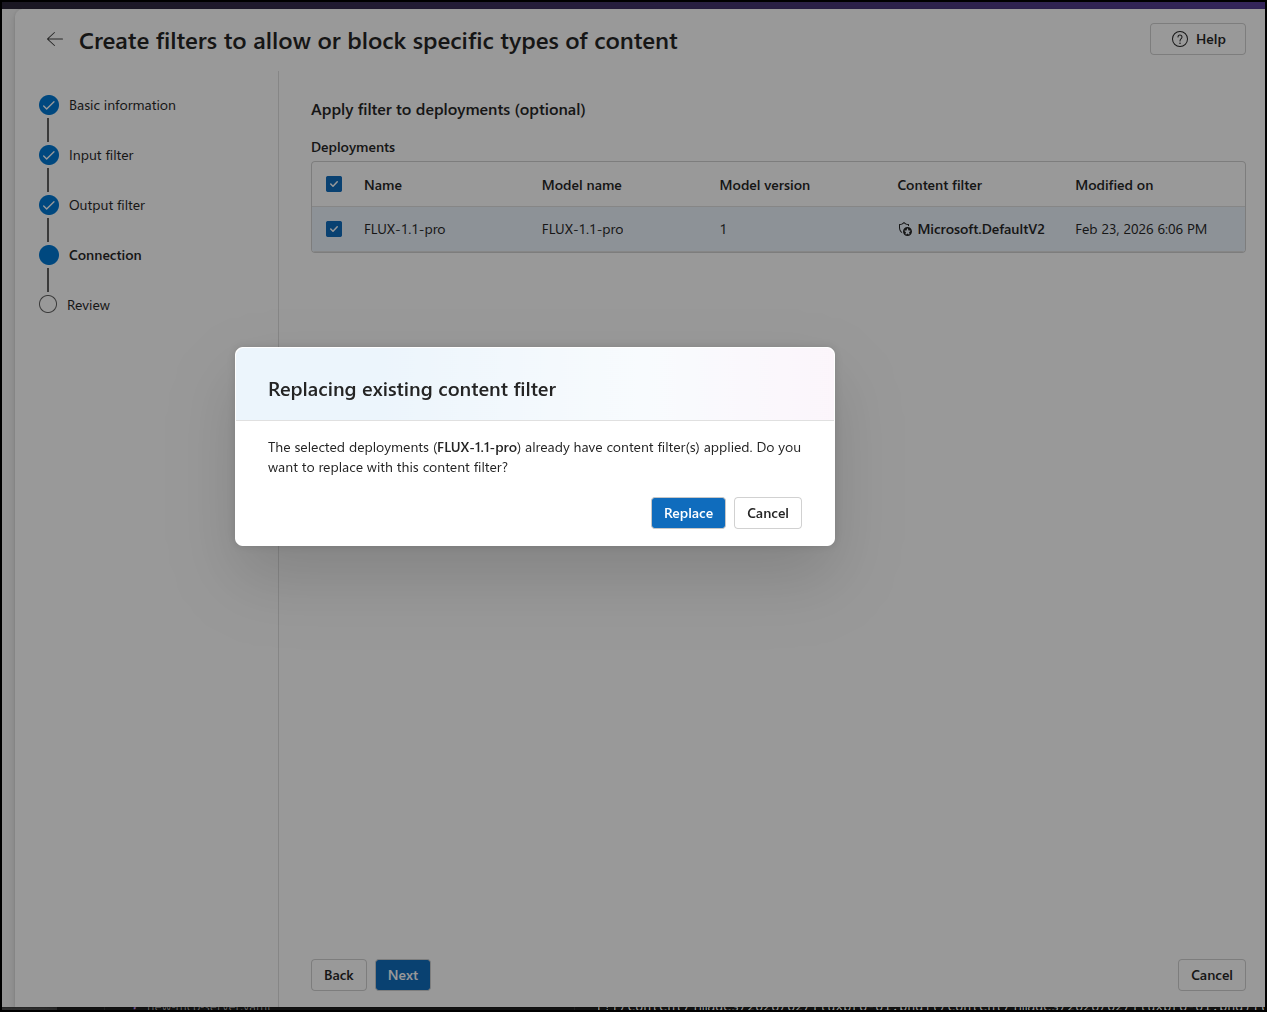Sort by the Modified on column header

point(1113,185)
